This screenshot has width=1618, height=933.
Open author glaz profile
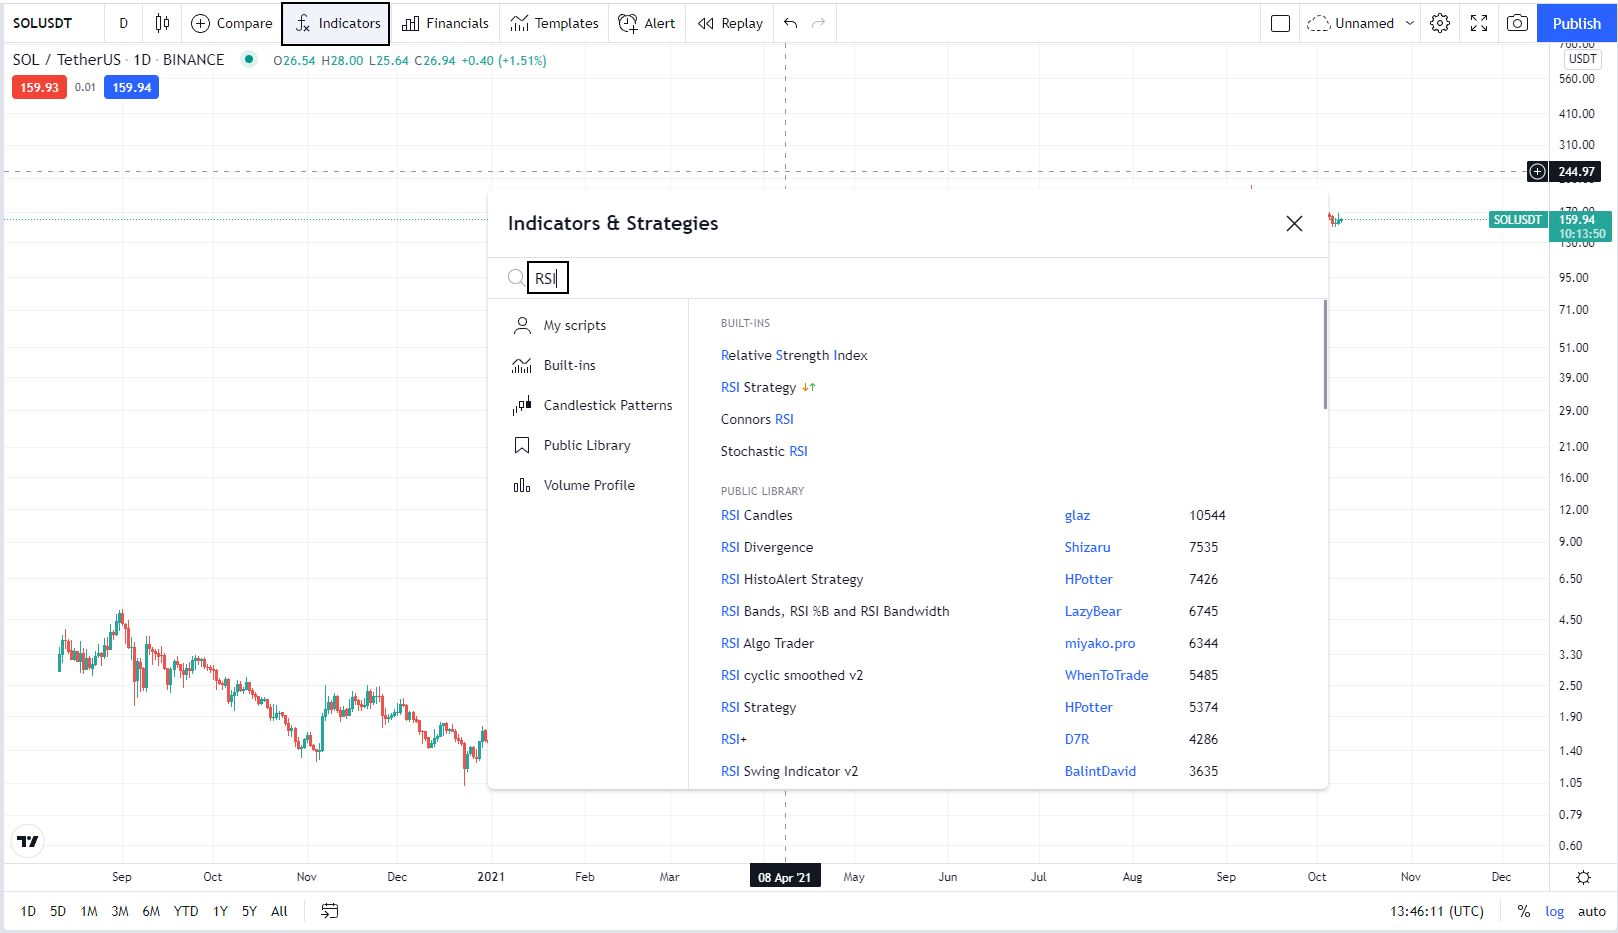click(1077, 515)
